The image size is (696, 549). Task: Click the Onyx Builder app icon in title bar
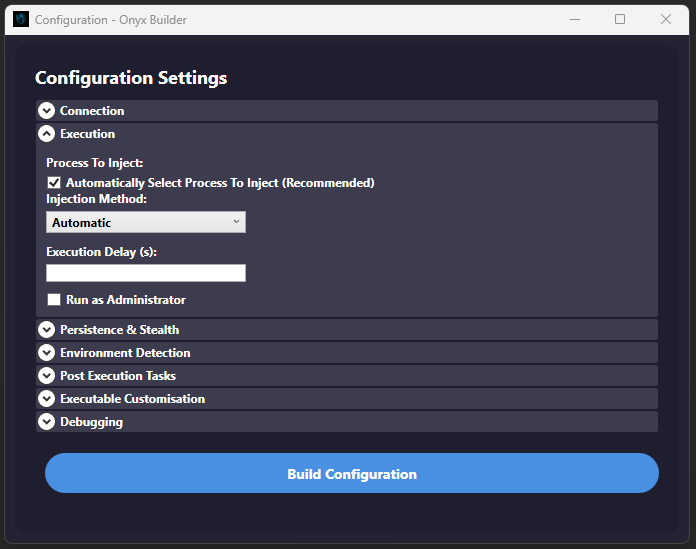(x=21, y=19)
